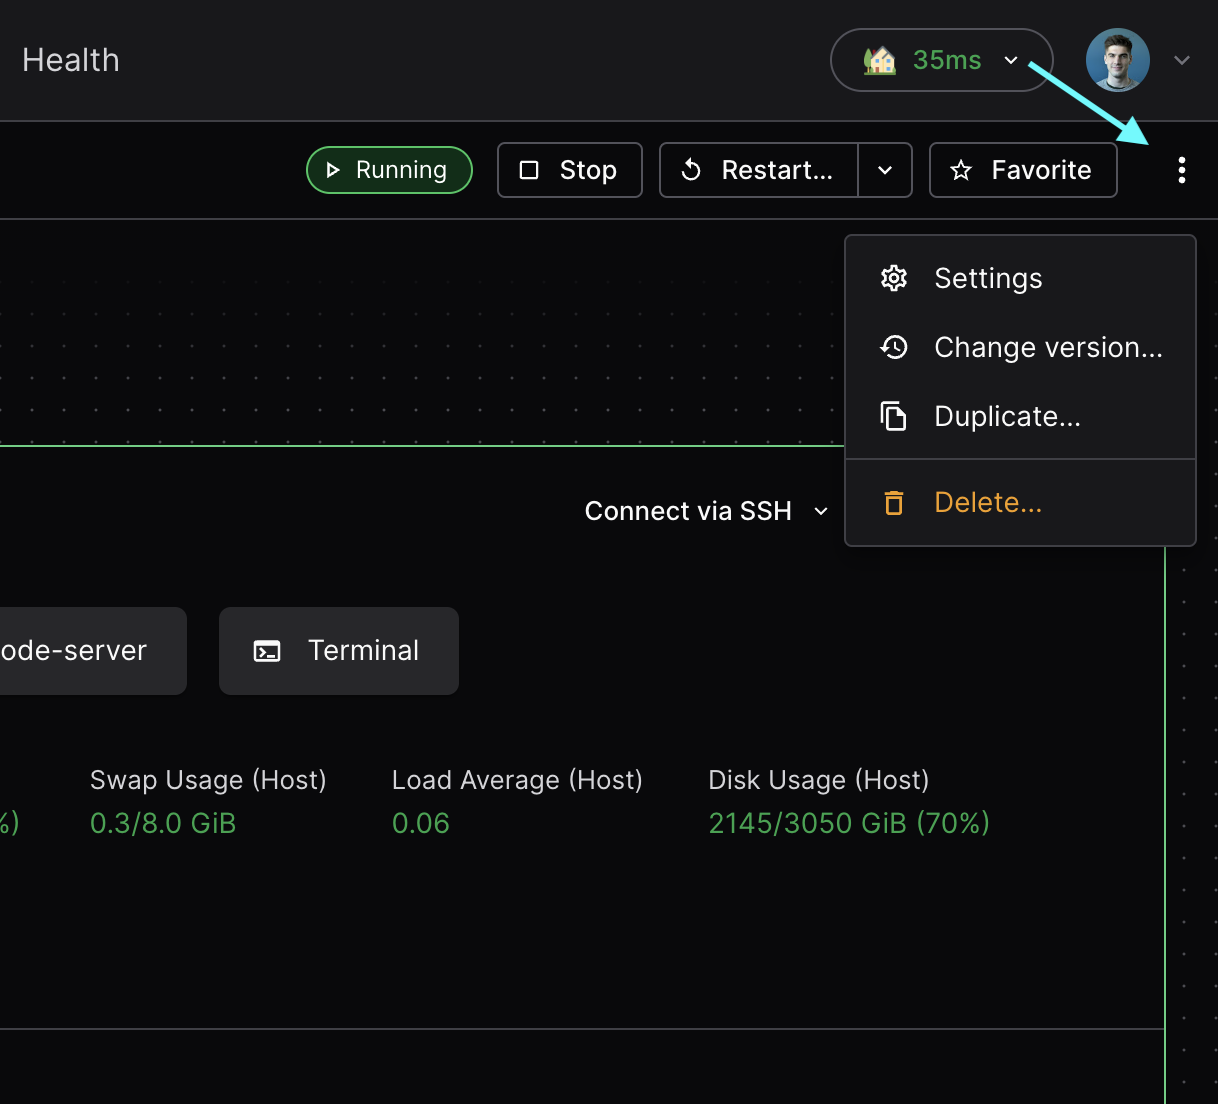Expand the account chevron beside the avatar
Viewport: 1218px width, 1104px height.
point(1182,60)
